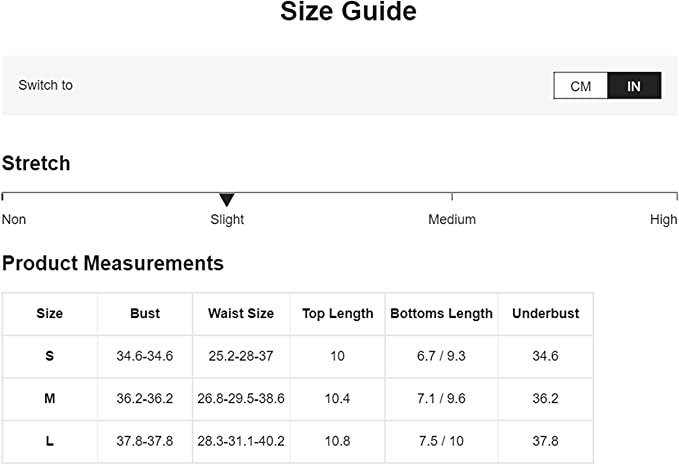This screenshot has width=679, height=465.
Task: Click the Size Guide heading
Action: (348, 13)
